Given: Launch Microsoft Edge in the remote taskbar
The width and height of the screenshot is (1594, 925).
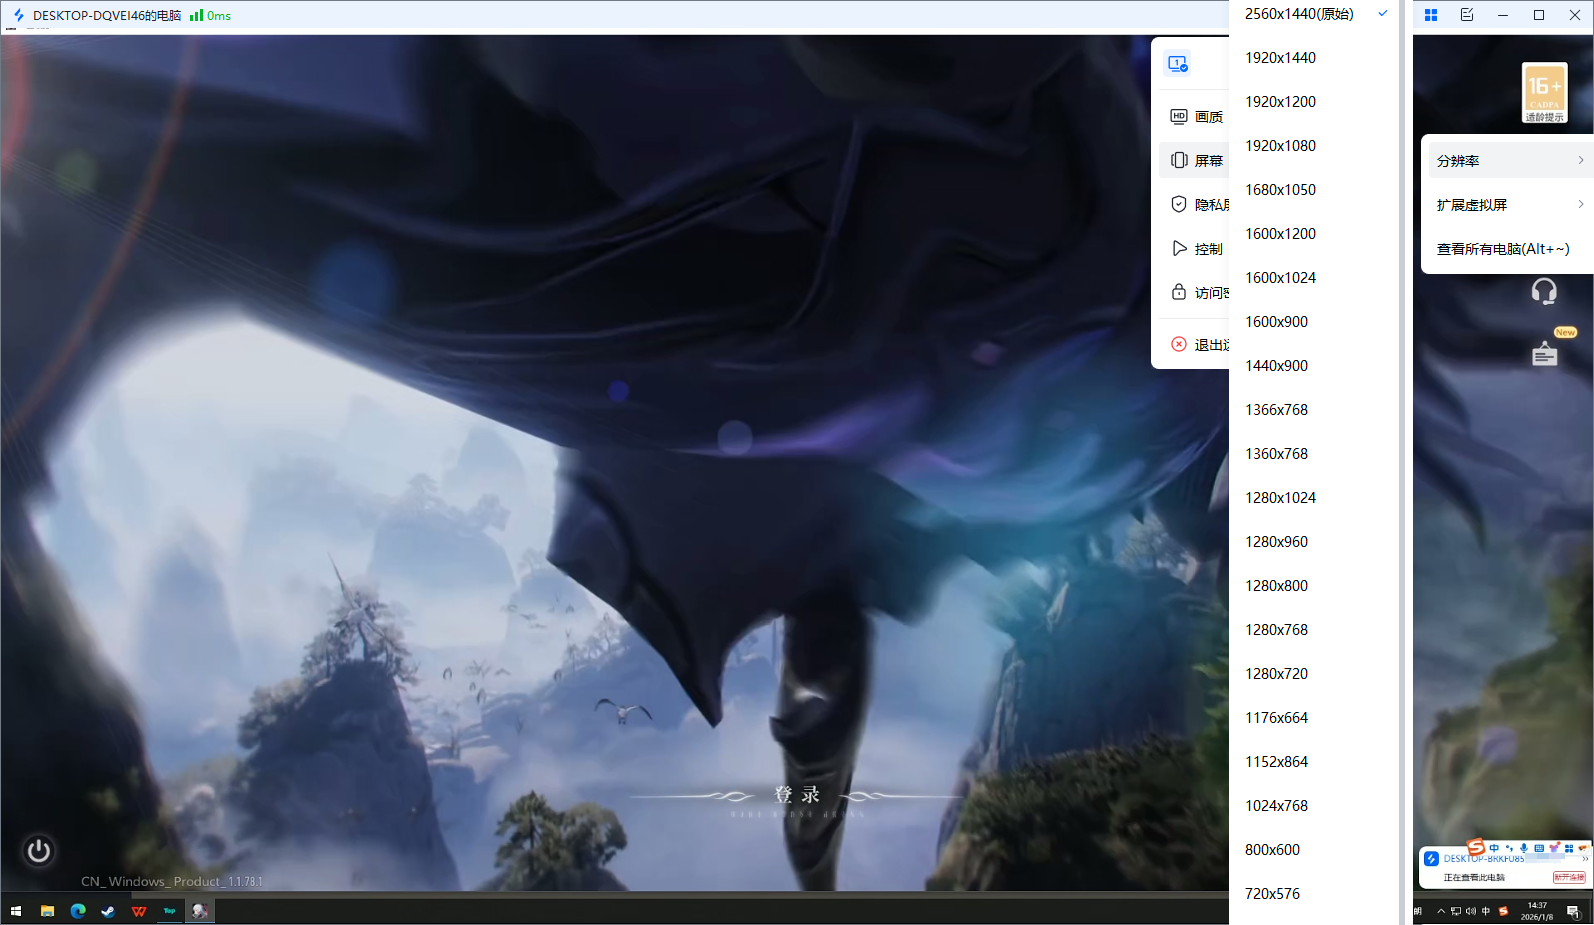Looking at the screenshot, I should 78,911.
